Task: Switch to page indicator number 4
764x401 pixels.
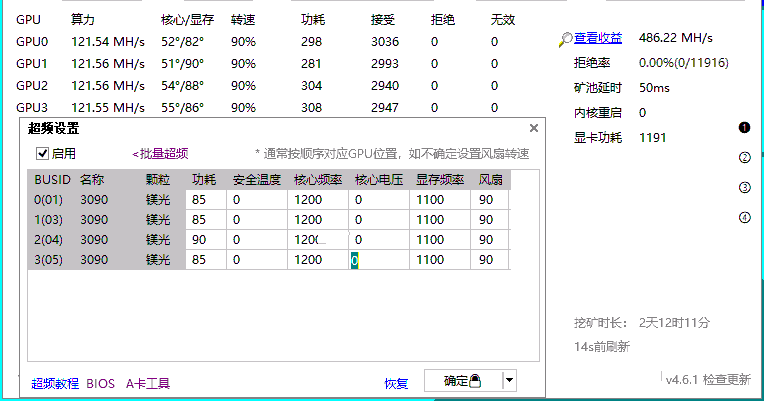Action: click(744, 217)
